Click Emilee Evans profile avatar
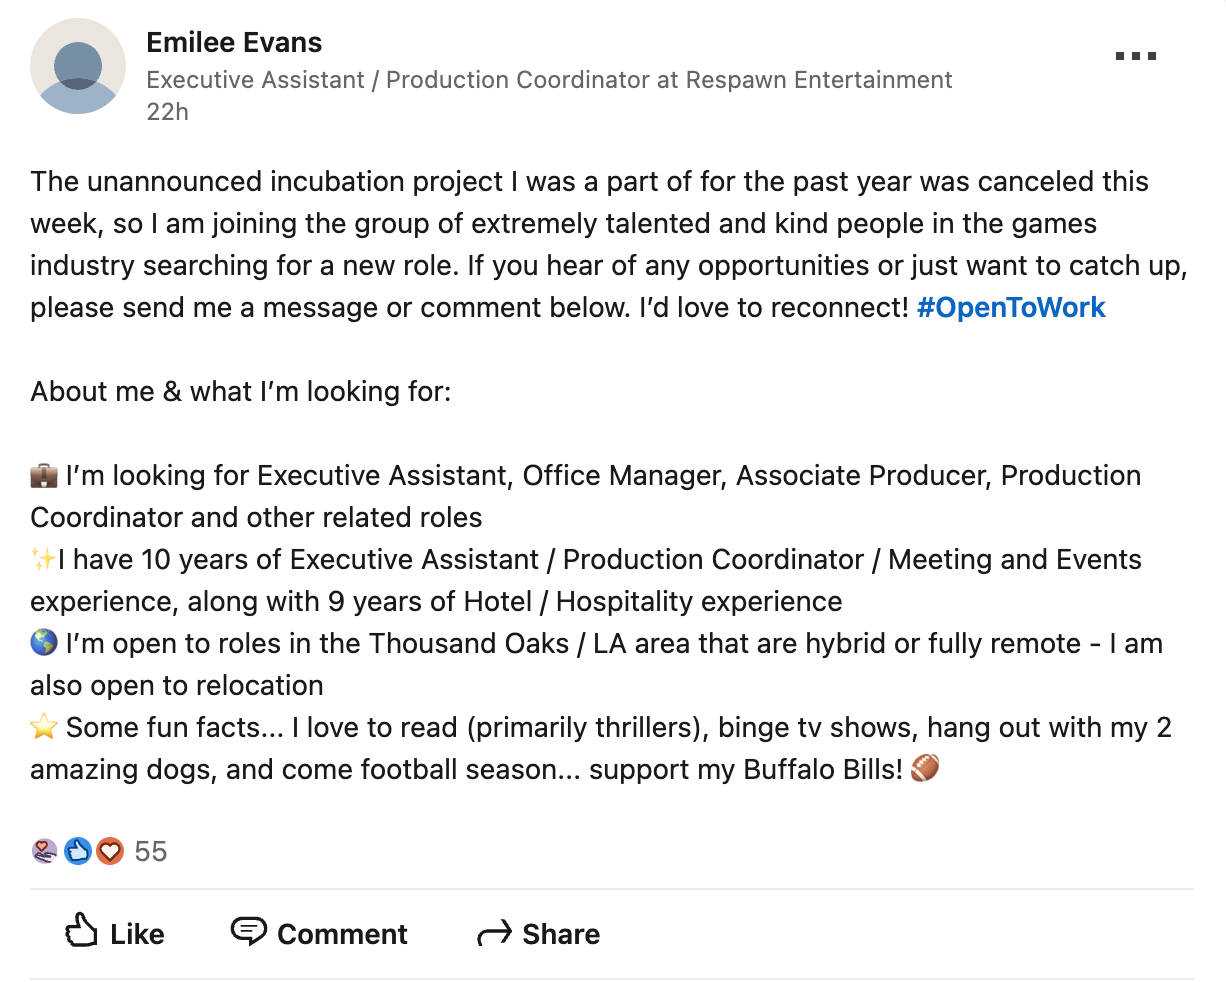Screen dimensions: 1226x982 (x=78, y=66)
